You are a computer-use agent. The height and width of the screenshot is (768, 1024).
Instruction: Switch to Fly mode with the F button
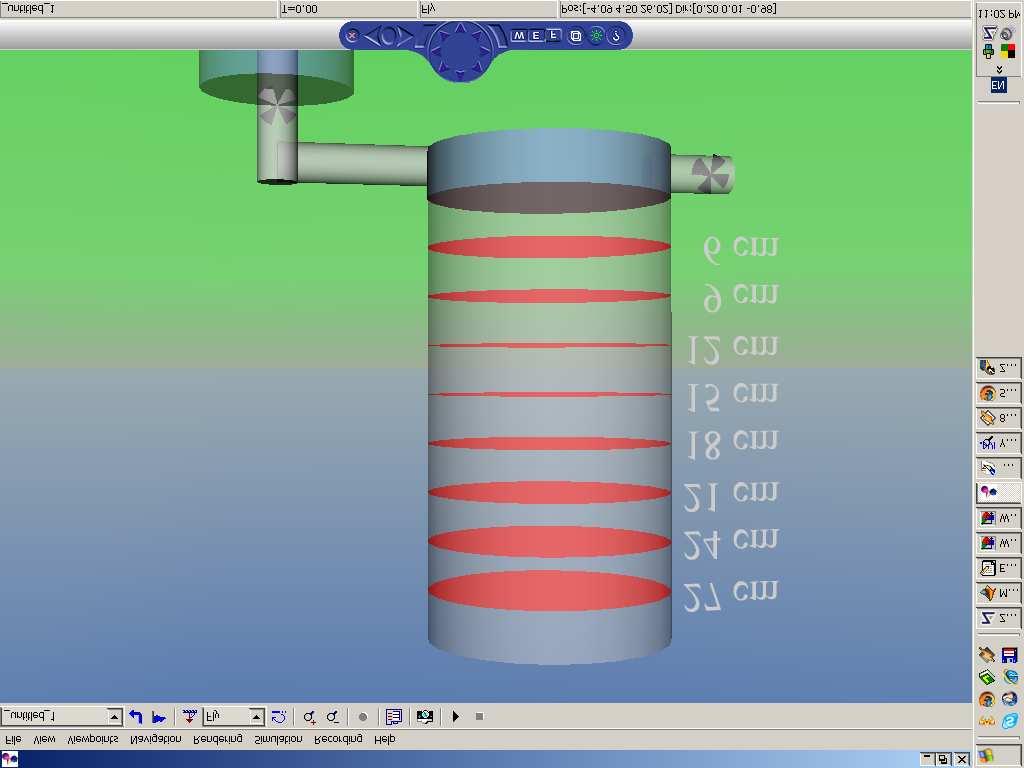pos(553,35)
